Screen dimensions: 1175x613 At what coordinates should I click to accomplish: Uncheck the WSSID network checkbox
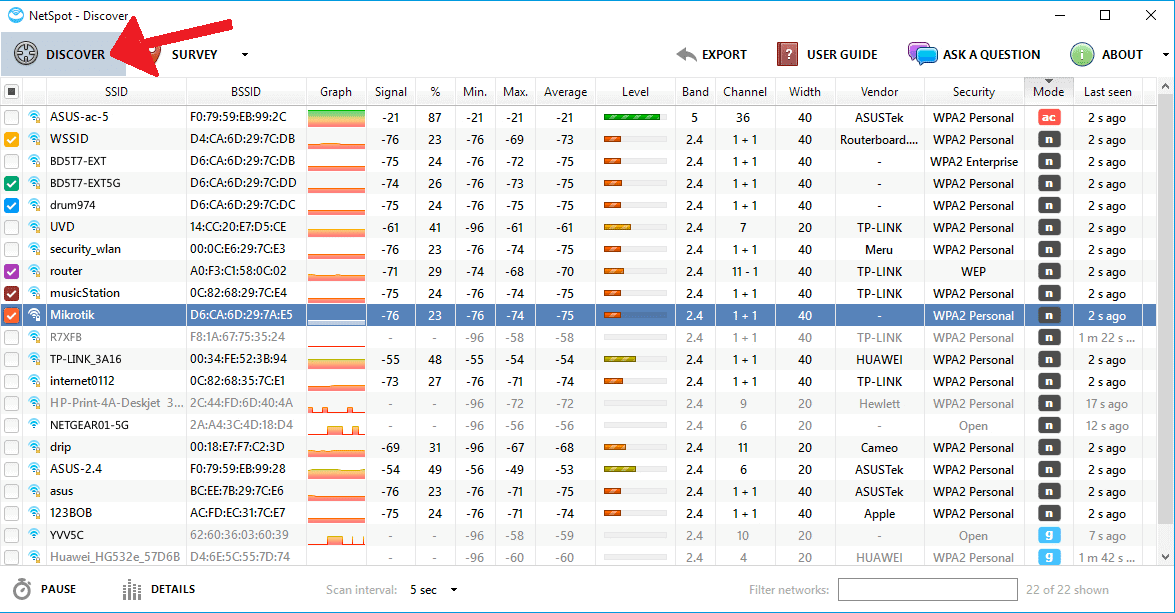[11, 139]
